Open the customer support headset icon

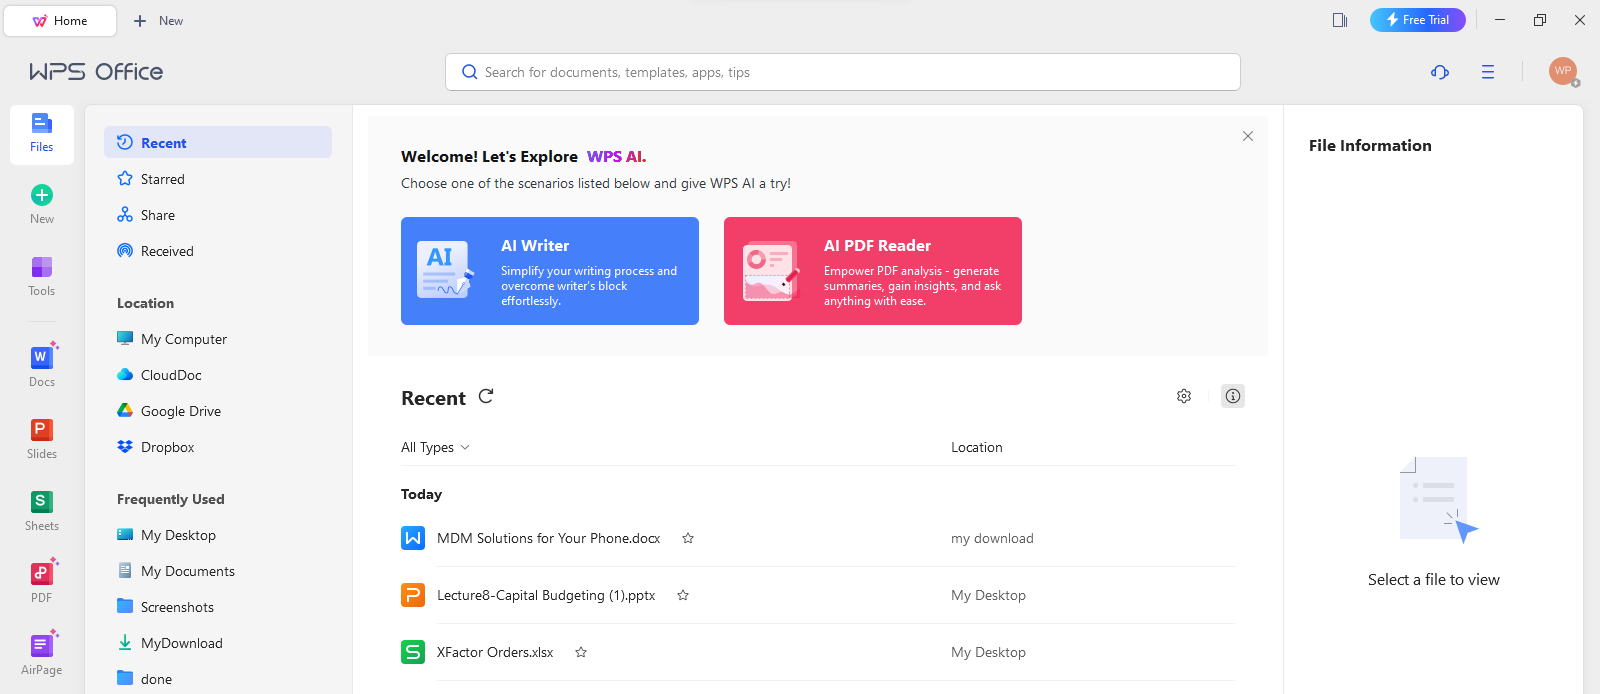coord(1440,72)
